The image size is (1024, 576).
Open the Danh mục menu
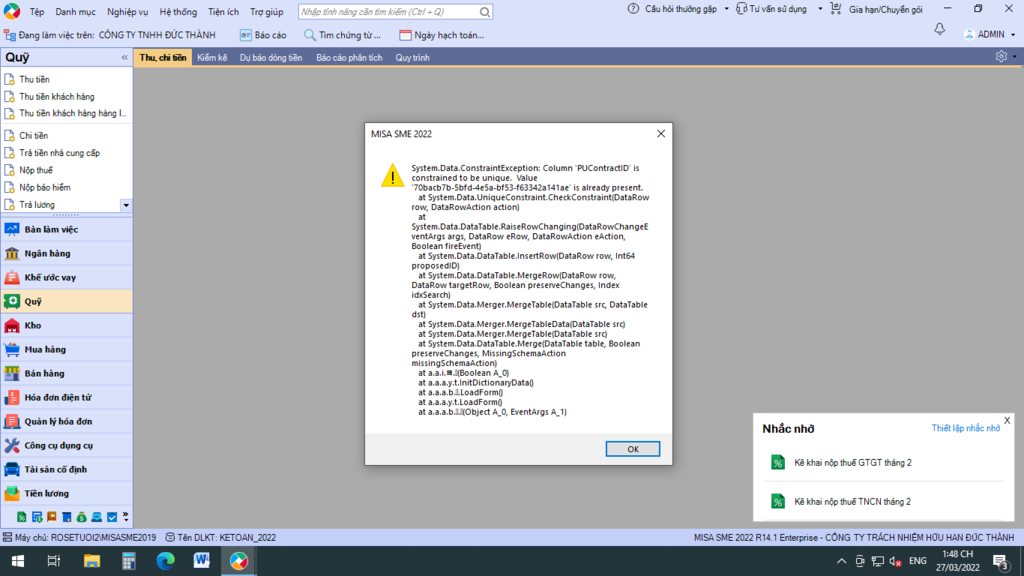75,12
